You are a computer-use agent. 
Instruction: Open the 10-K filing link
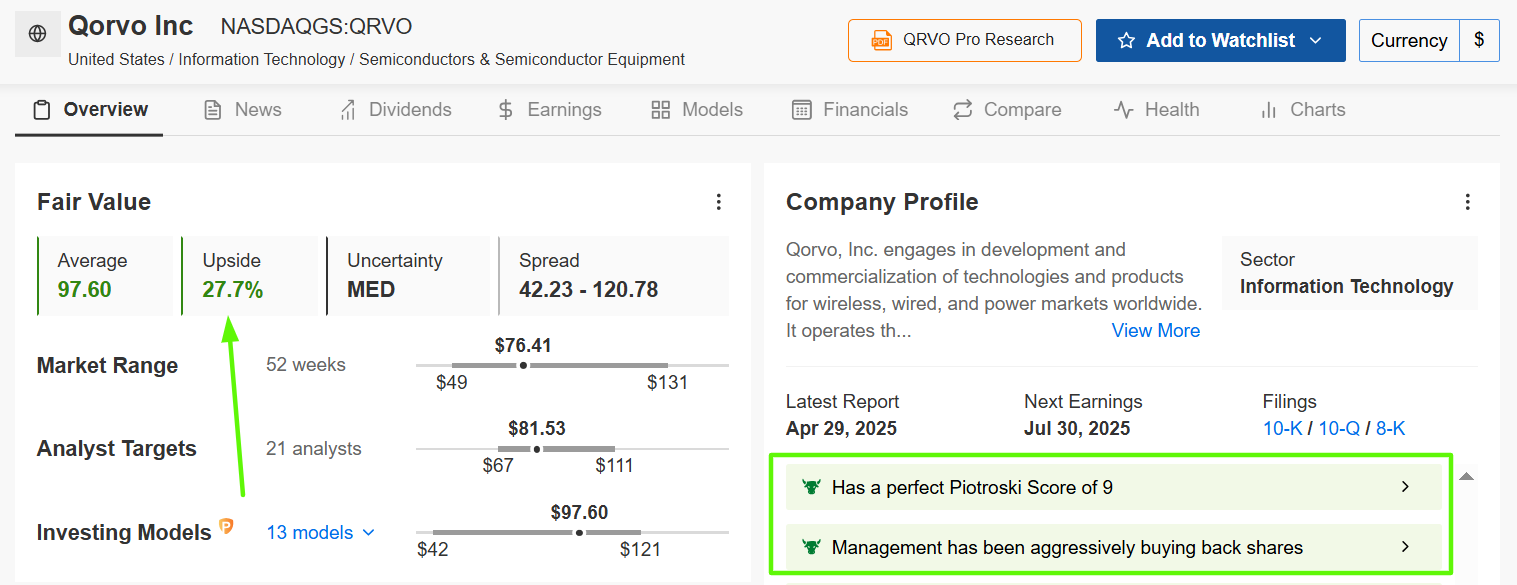tap(1283, 428)
